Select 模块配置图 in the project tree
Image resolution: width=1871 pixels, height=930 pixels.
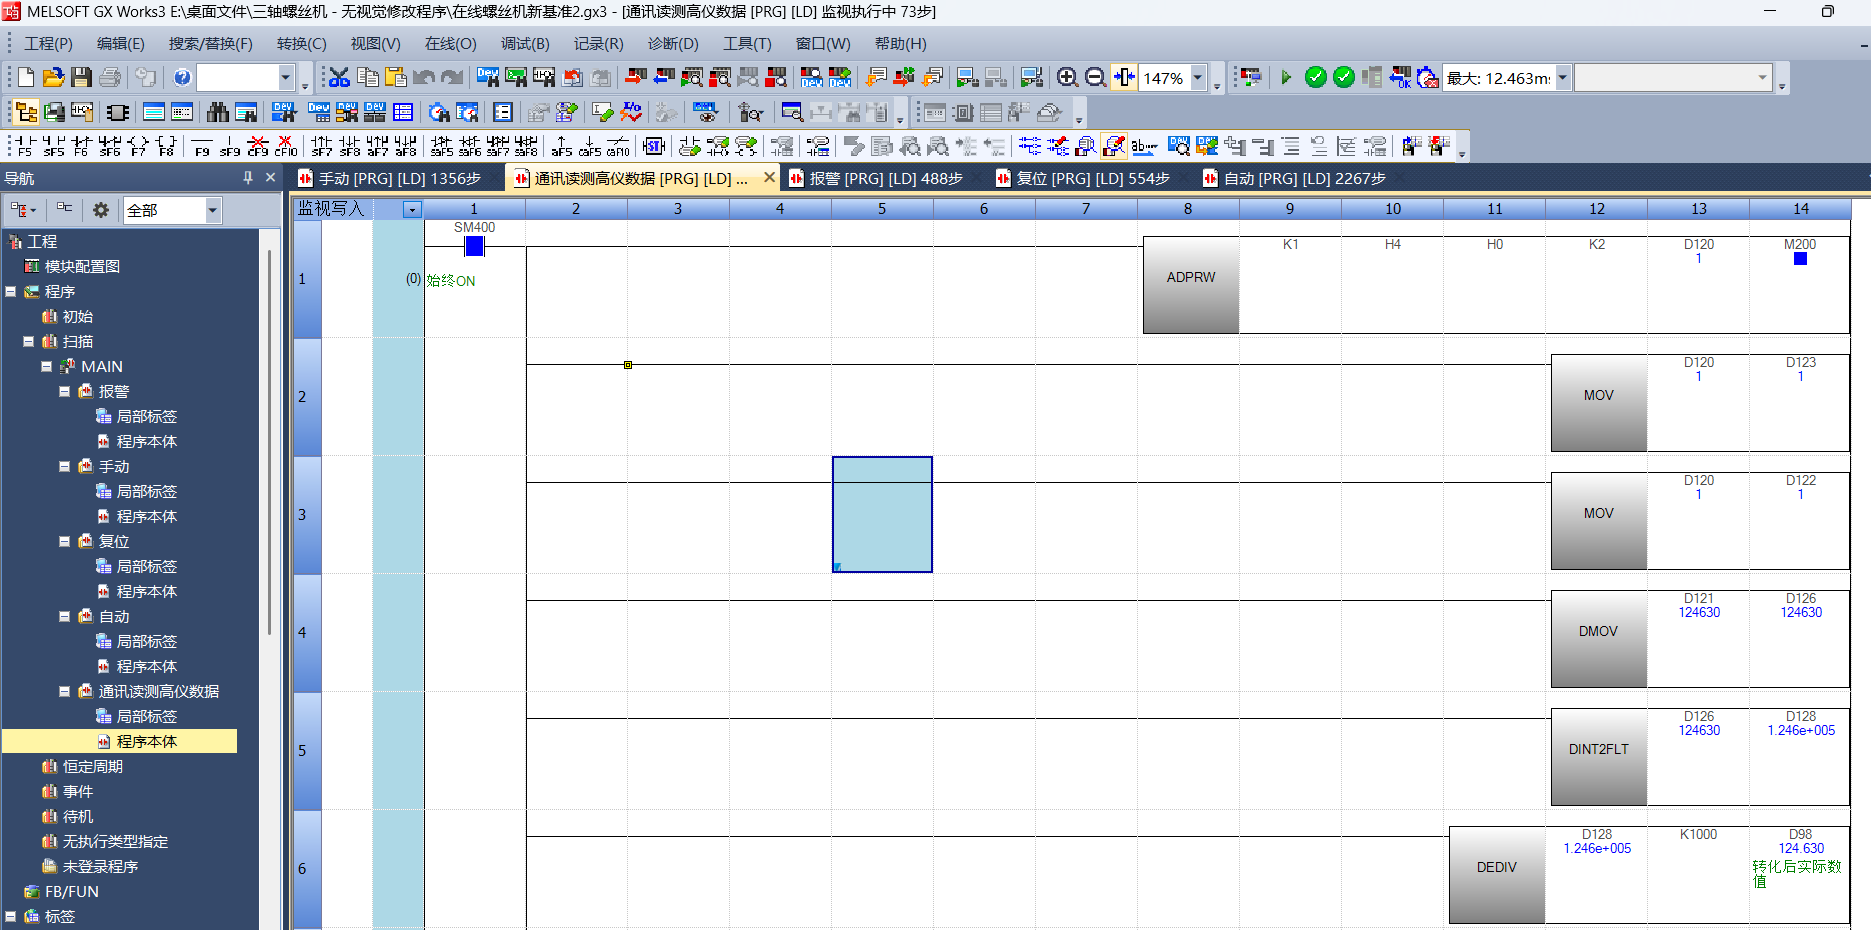click(82, 267)
